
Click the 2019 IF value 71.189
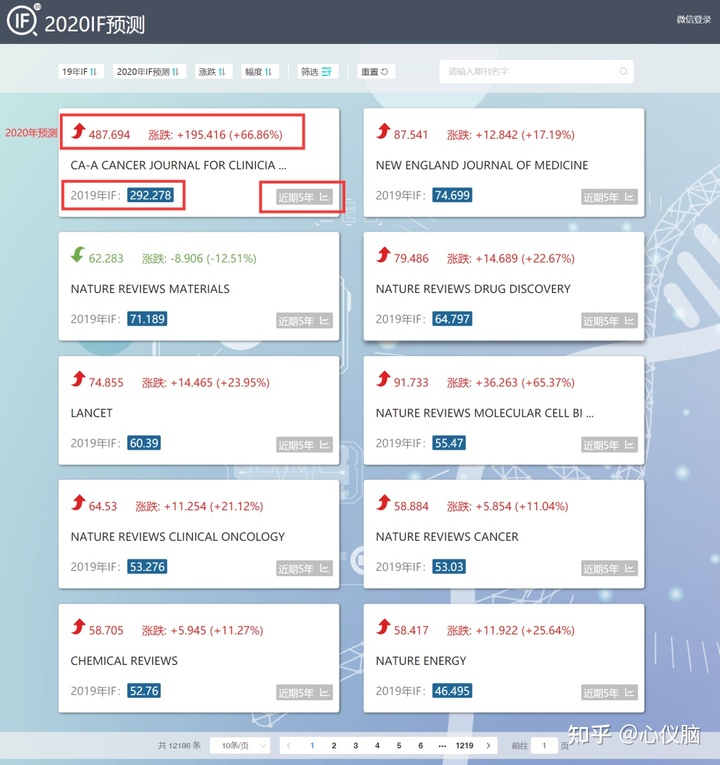[x=147, y=319]
